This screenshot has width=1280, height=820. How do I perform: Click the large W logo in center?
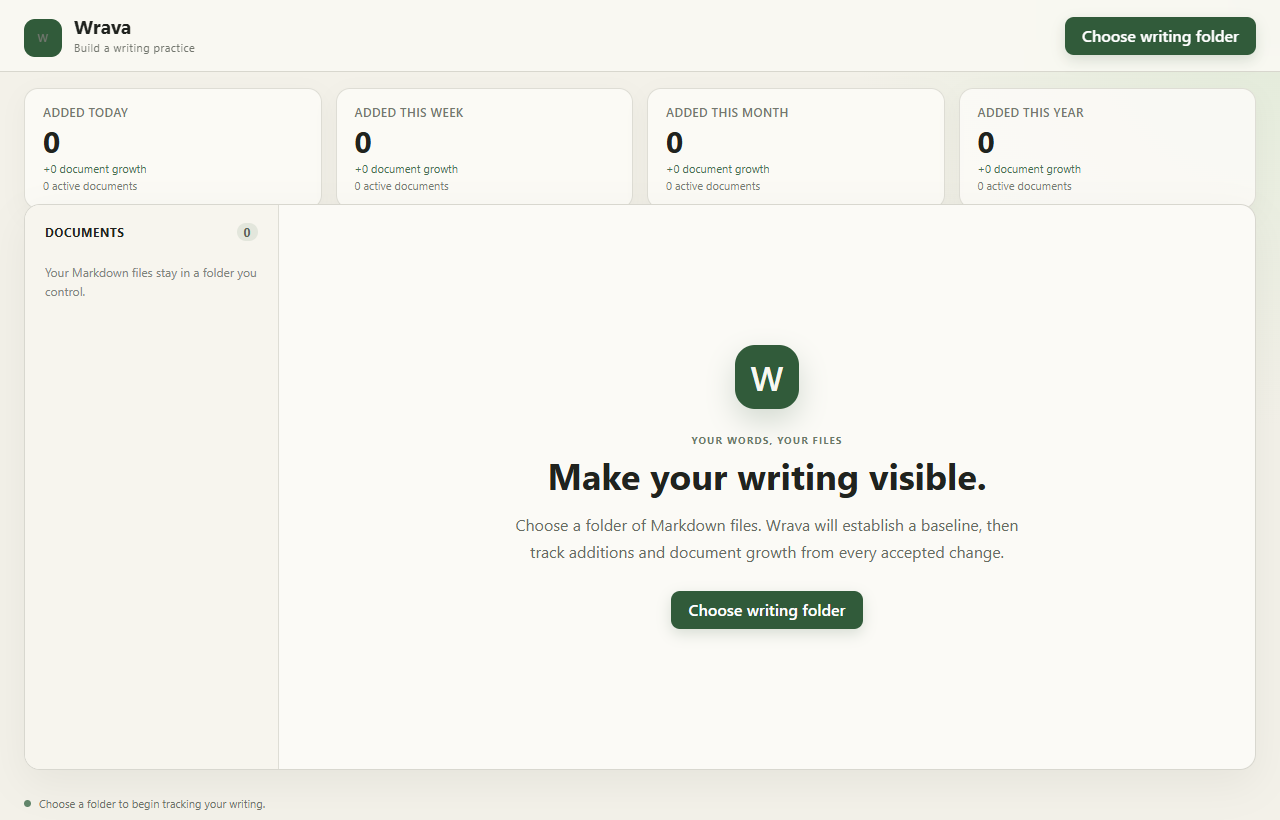[767, 377]
